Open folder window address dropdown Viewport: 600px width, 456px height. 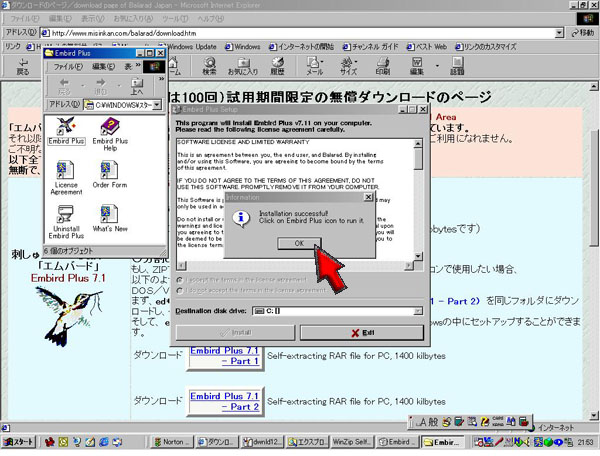click(x=157, y=104)
